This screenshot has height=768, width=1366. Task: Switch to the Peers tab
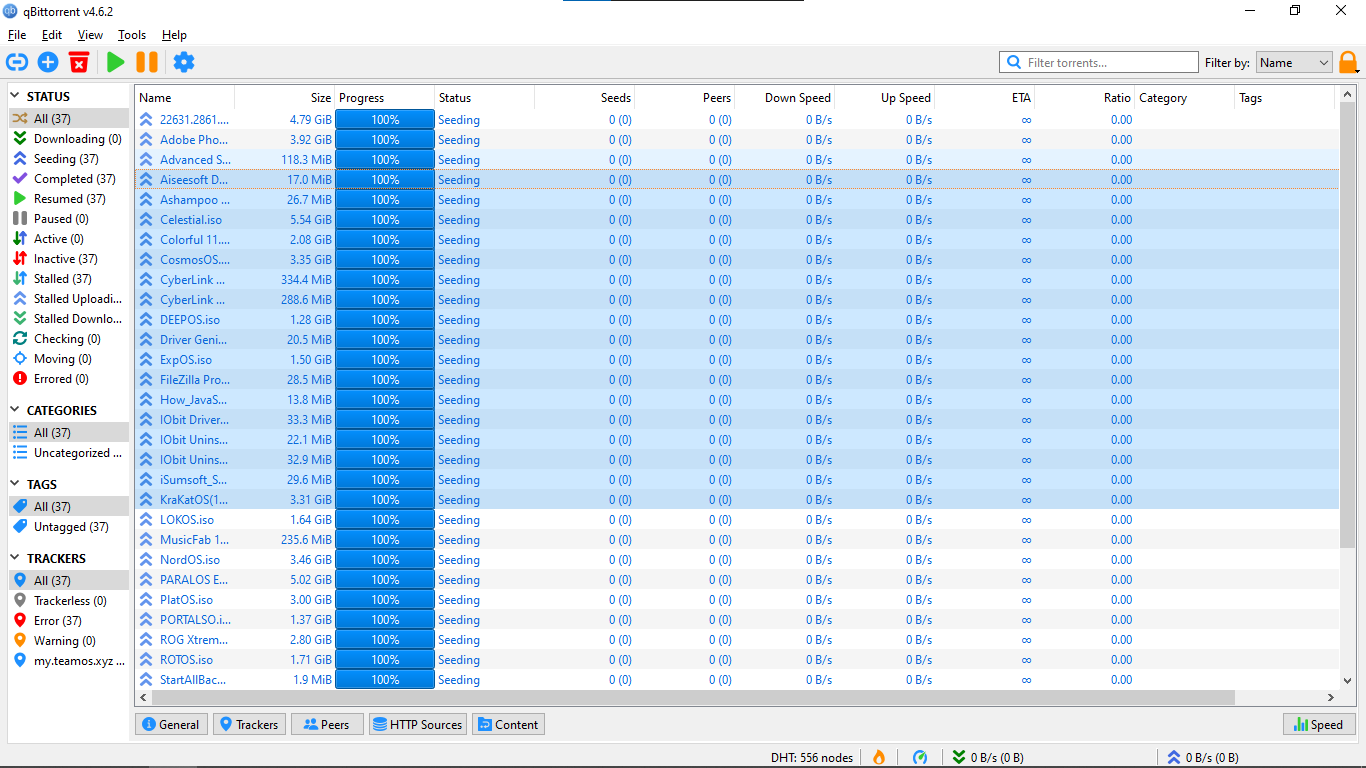pos(327,725)
